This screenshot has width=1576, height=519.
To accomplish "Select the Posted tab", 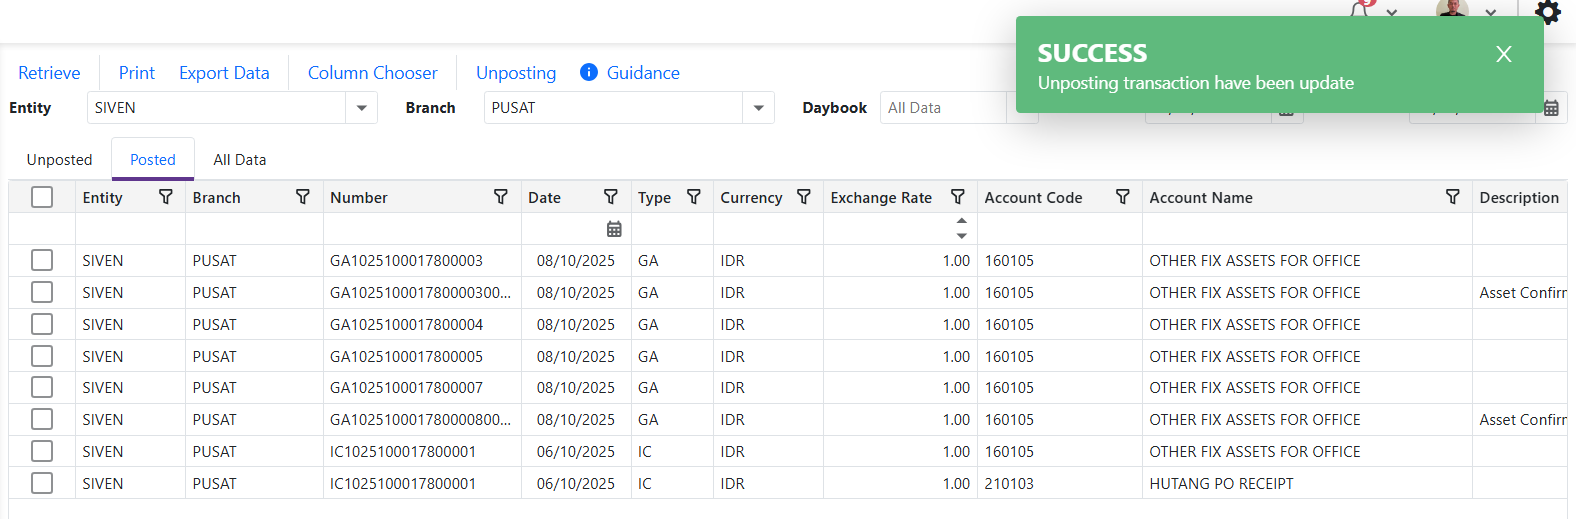I will pos(153,160).
